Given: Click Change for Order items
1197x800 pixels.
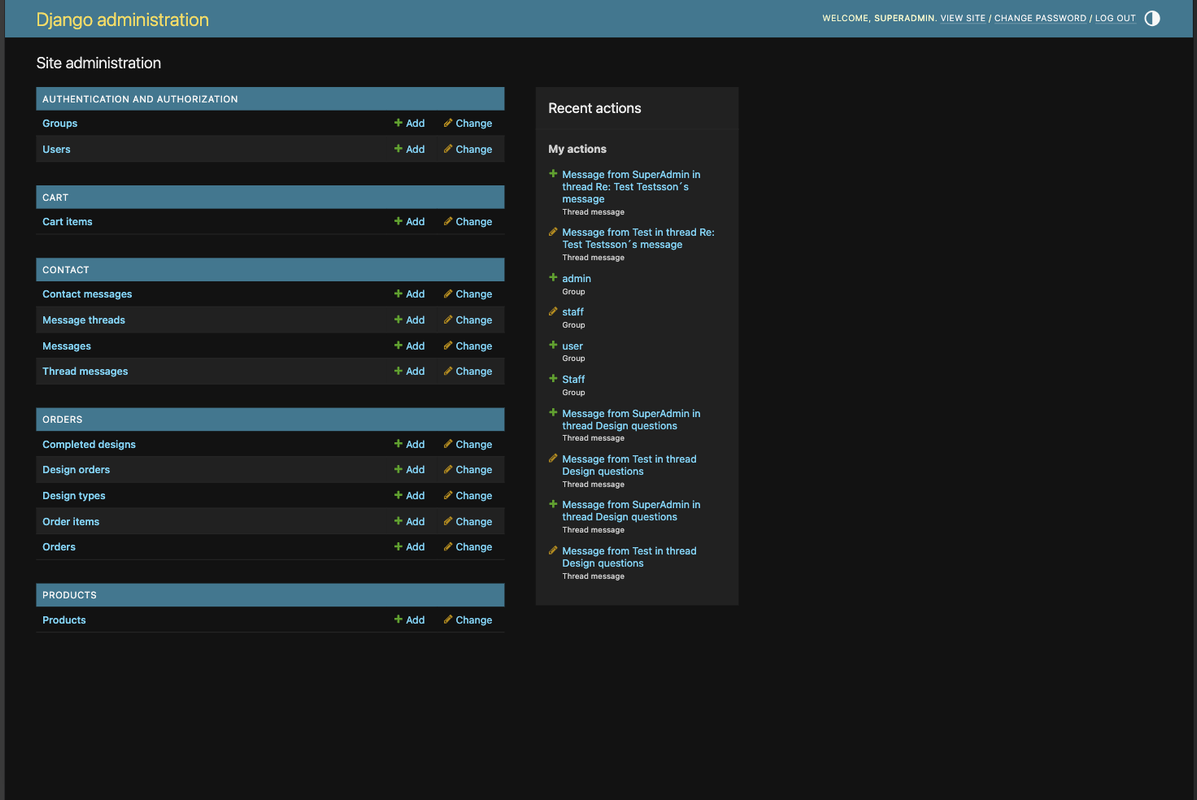Looking at the screenshot, I should 467,522.
